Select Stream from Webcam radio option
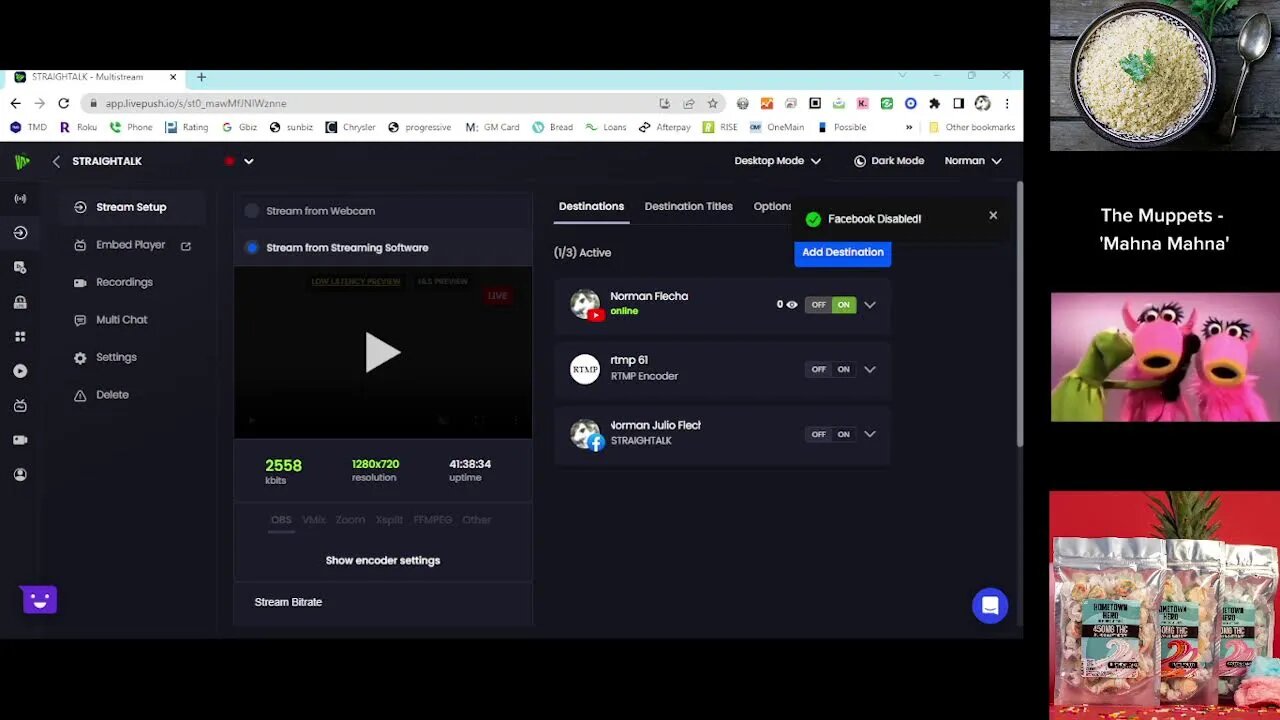The width and height of the screenshot is (1280, 720). point(252,211)
